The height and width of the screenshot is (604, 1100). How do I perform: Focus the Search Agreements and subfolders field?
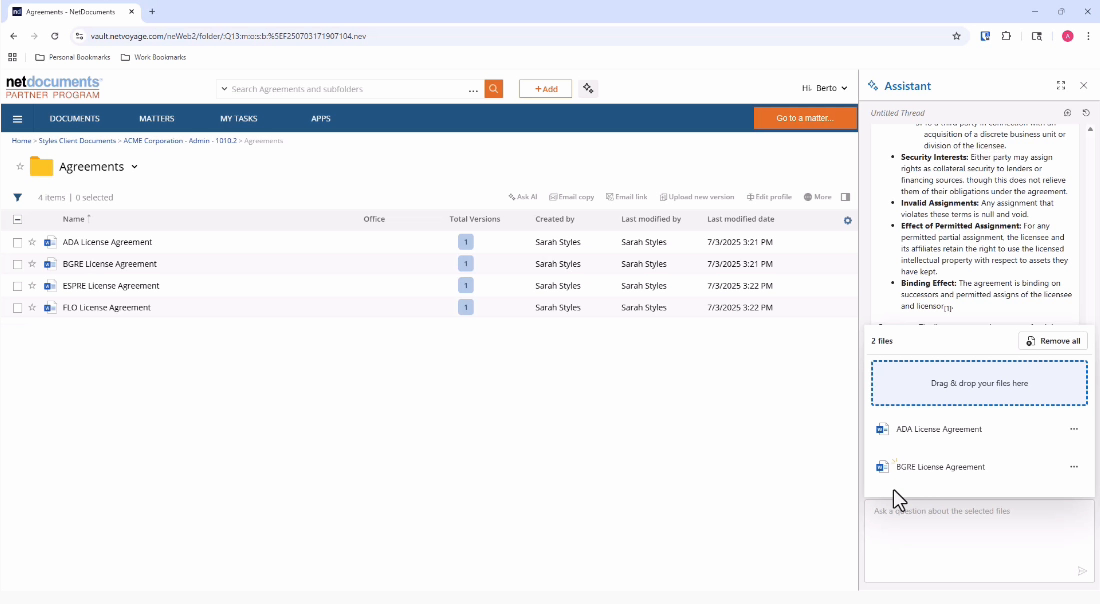pyautogui.click(x=347, y=89)
